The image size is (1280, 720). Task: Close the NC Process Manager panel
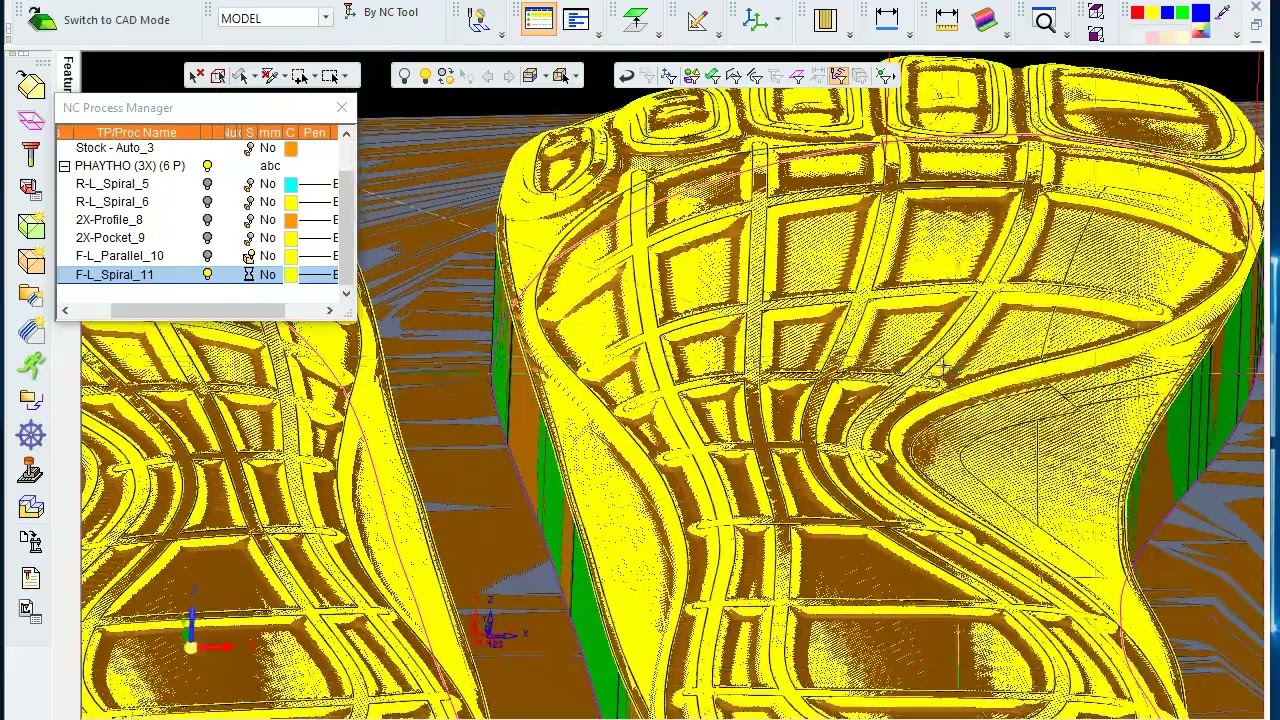[342, 107]
